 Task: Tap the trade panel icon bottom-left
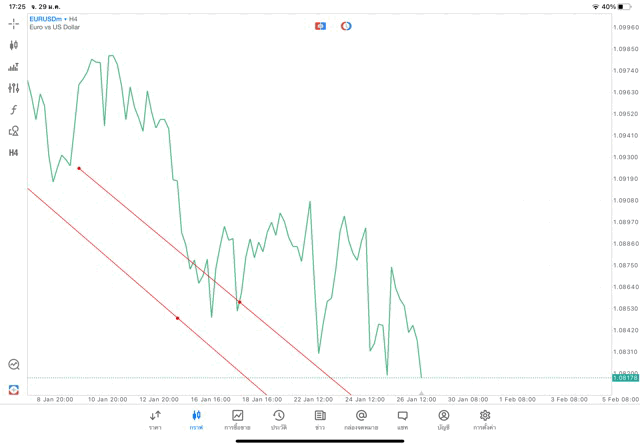point(14,389)
